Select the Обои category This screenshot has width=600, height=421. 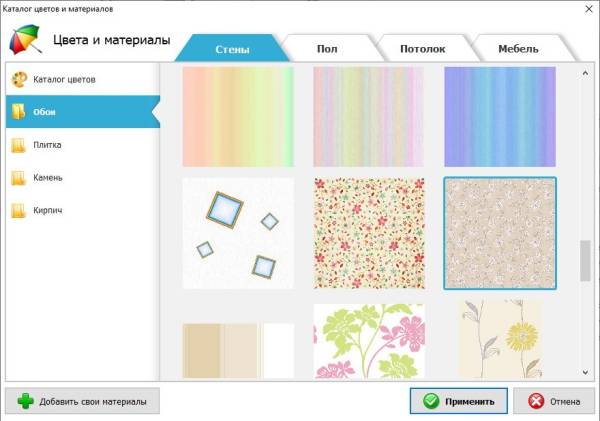click(82, 112)
